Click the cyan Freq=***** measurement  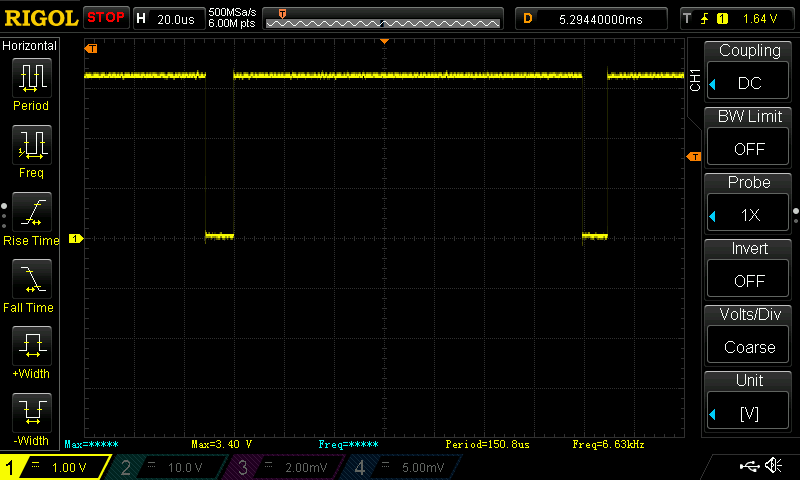pos(348,444)
